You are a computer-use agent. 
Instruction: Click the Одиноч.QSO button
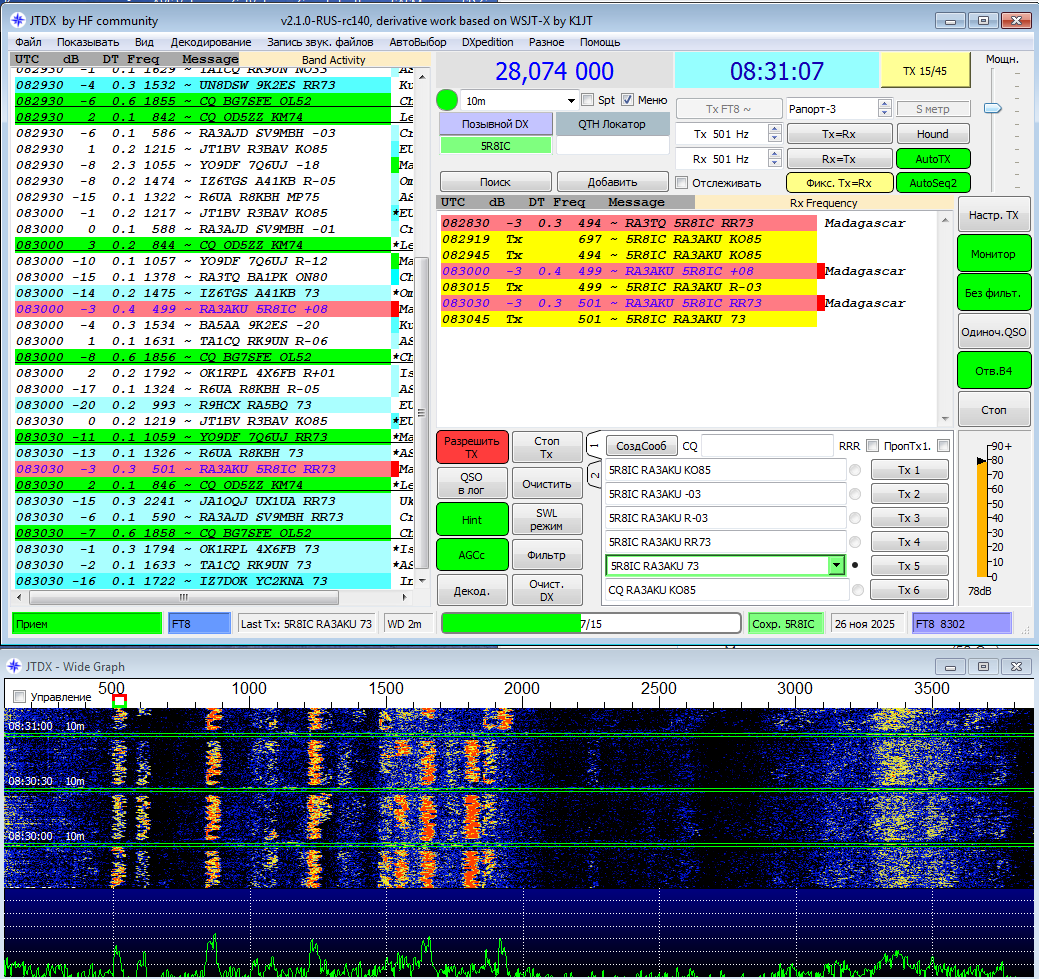(993, 331)
